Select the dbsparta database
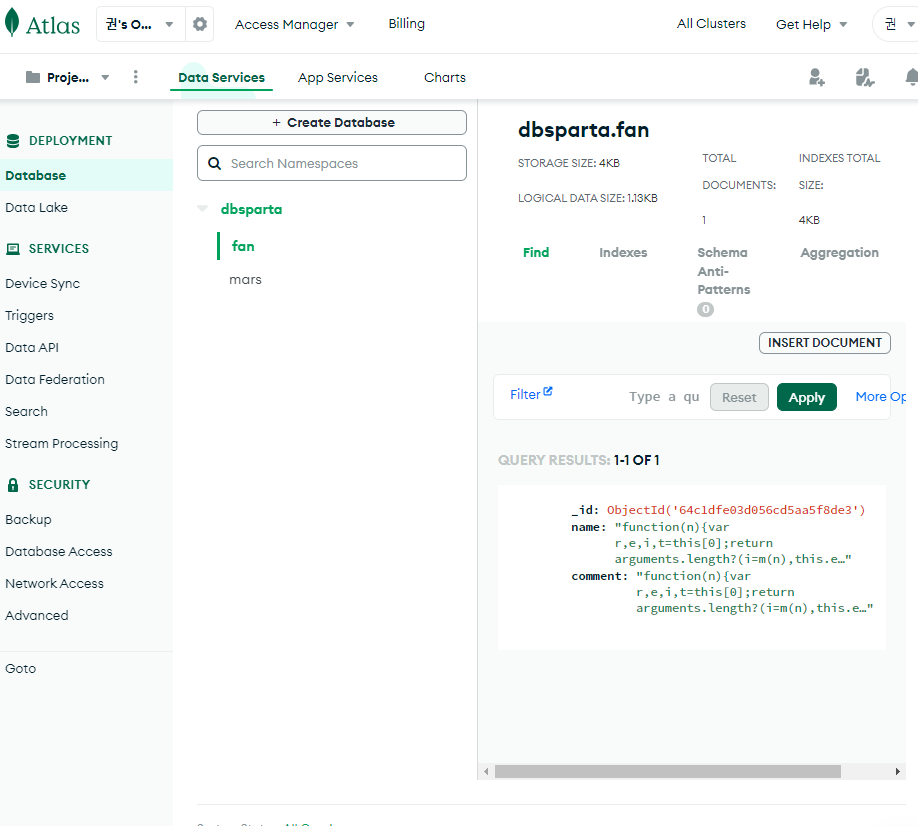The image size is (918, 826). click(251, 209)
